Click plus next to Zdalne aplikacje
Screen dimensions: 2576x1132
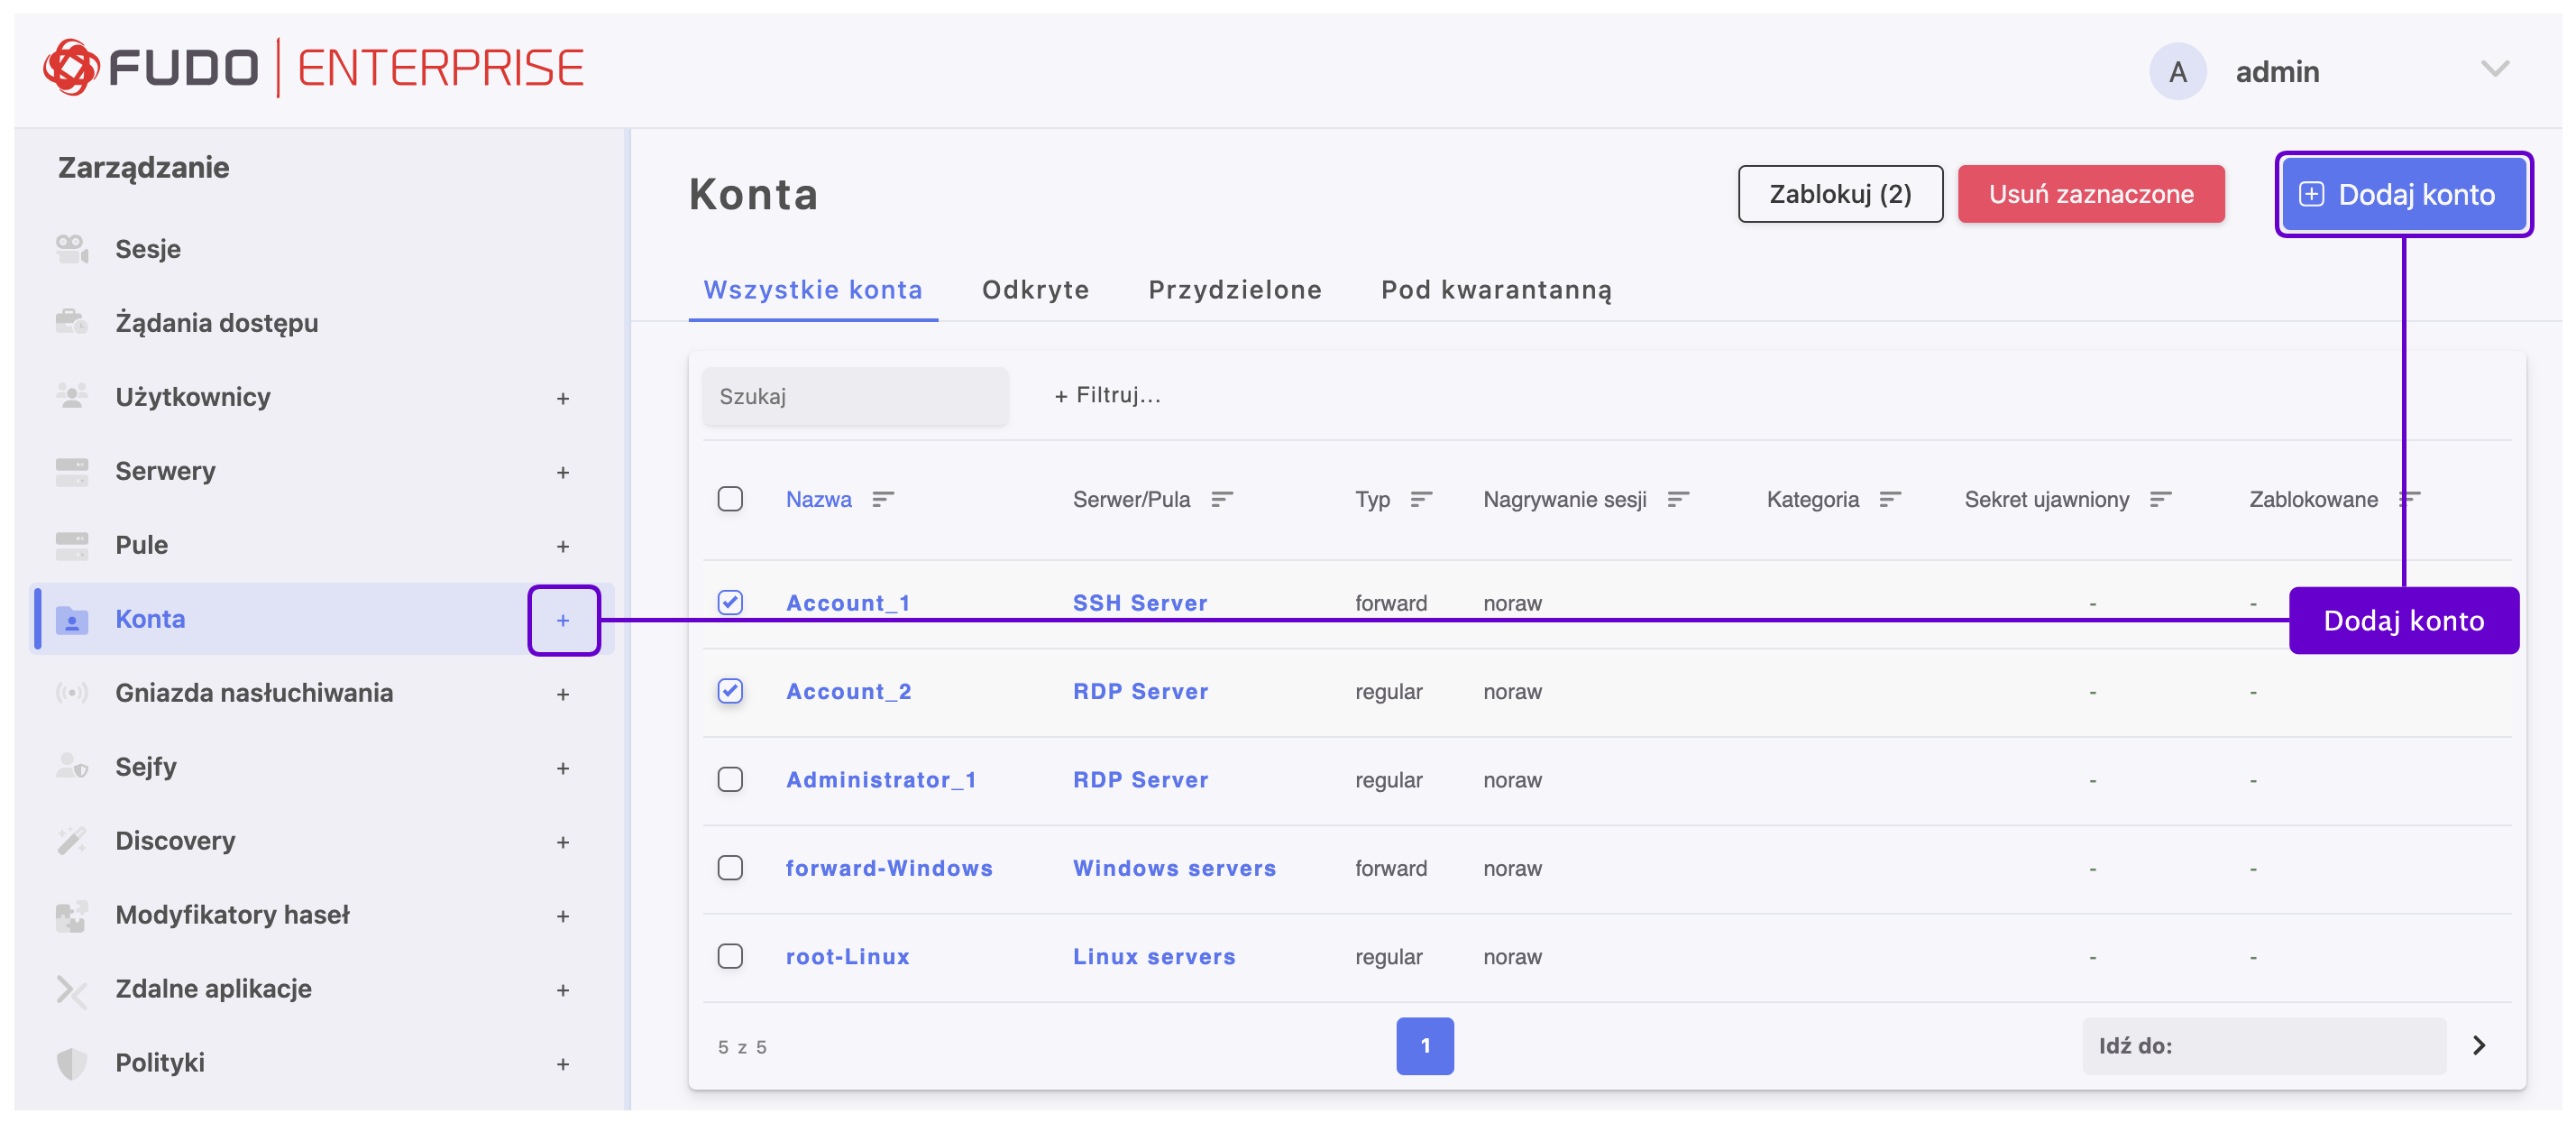click(x=563, y=990)
